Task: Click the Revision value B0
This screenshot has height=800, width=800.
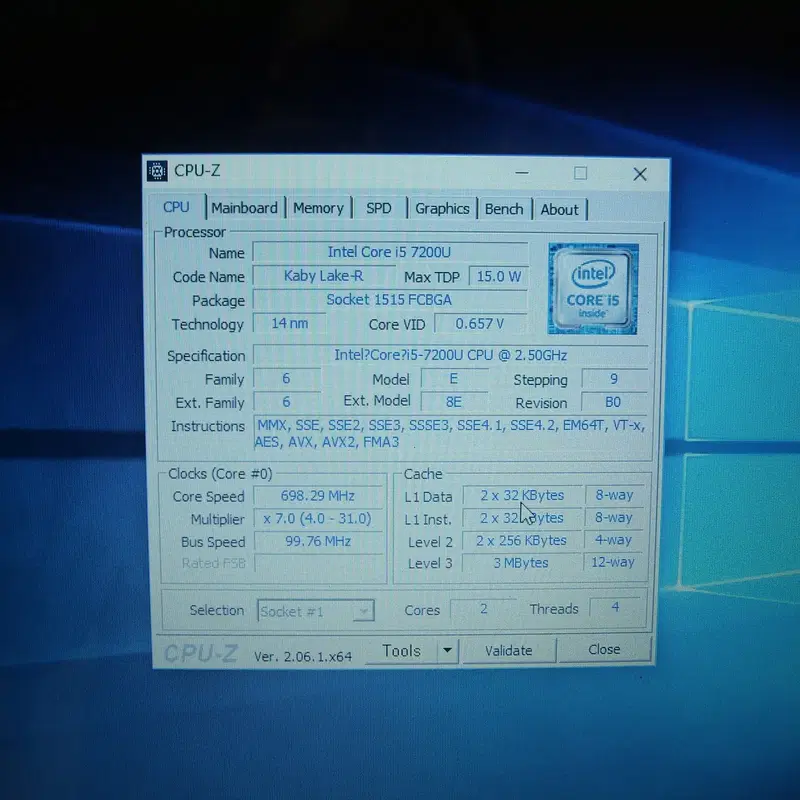Action: pyautogui.click(x=614, y=402)
